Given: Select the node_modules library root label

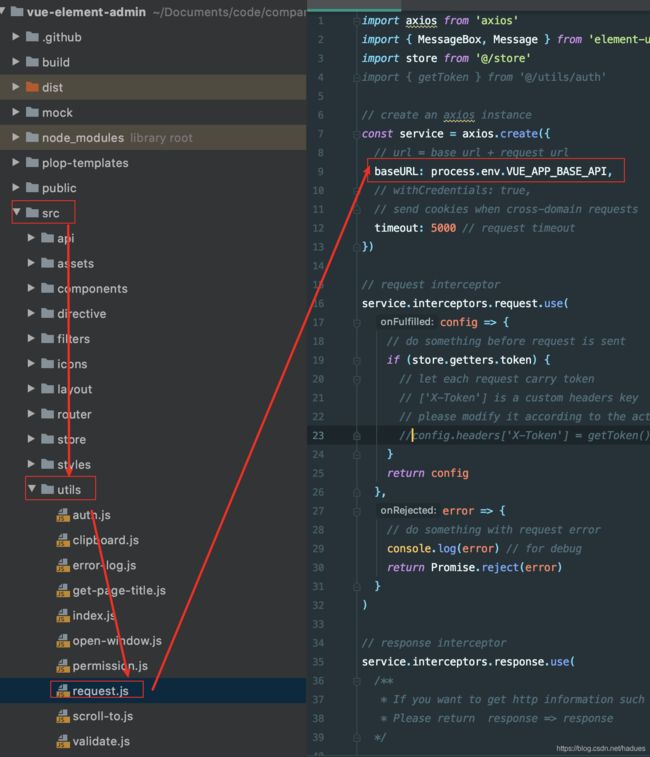Looking at the screenshot, I should [x=161, y=138].
